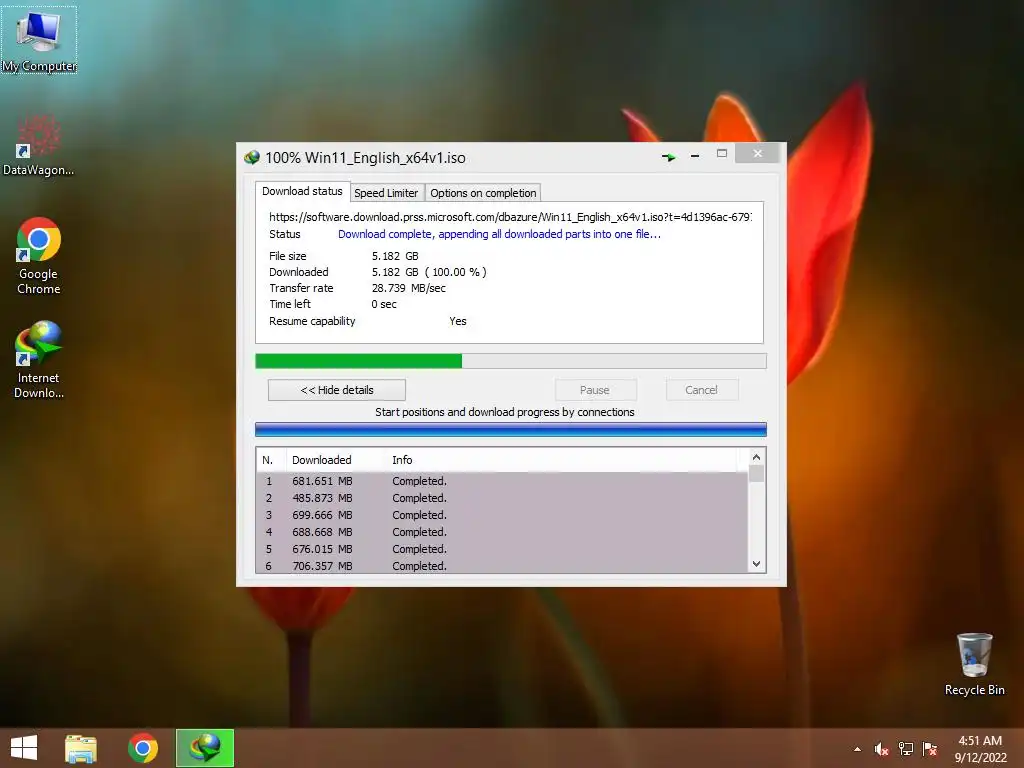Click the connections list scrollbar thumb
The height and width of the screenshot is (768, 1024).
[x=756, y=473]
